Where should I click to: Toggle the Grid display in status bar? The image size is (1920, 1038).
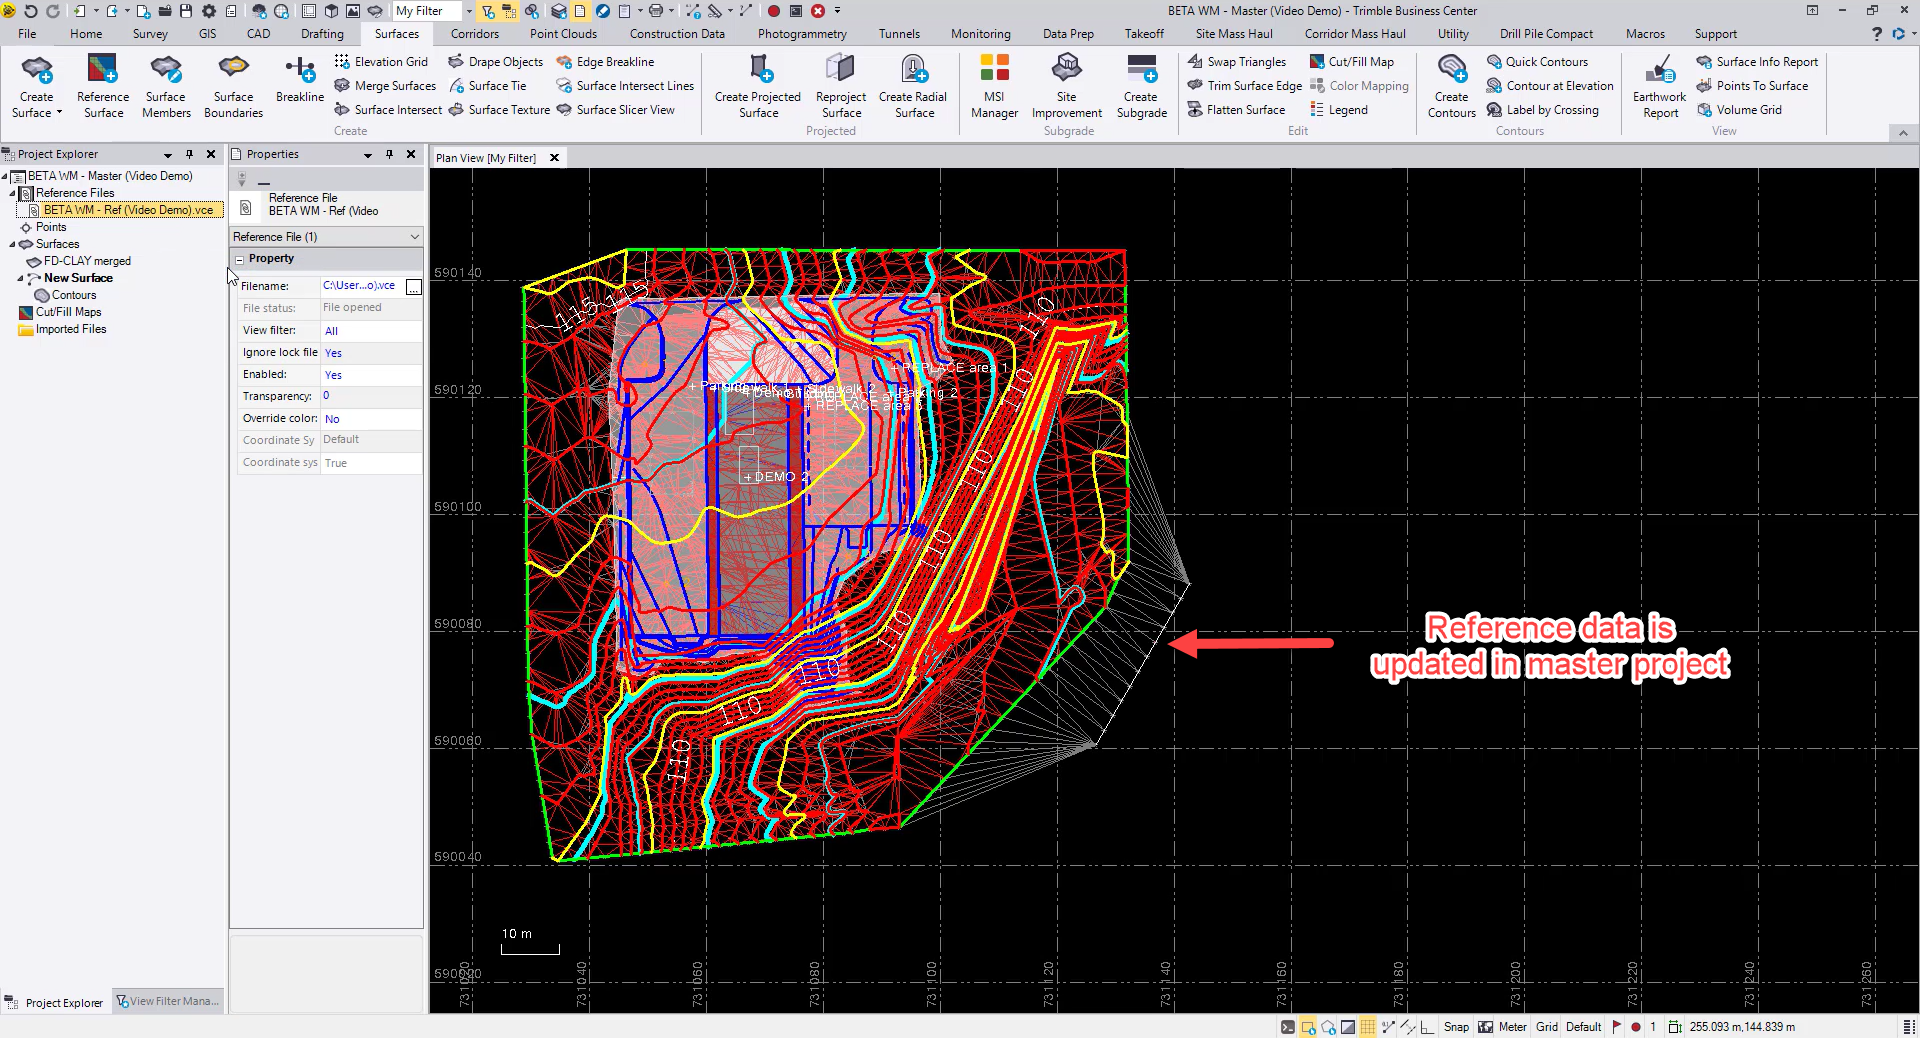[1546, 1027]
